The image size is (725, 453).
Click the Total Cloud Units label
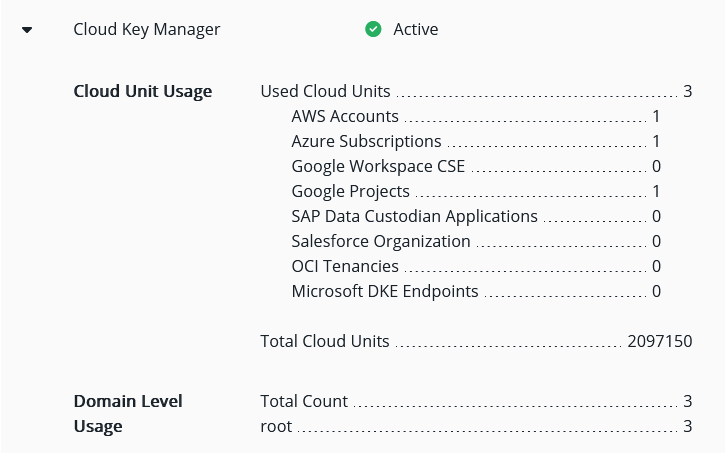pos(325,341)
